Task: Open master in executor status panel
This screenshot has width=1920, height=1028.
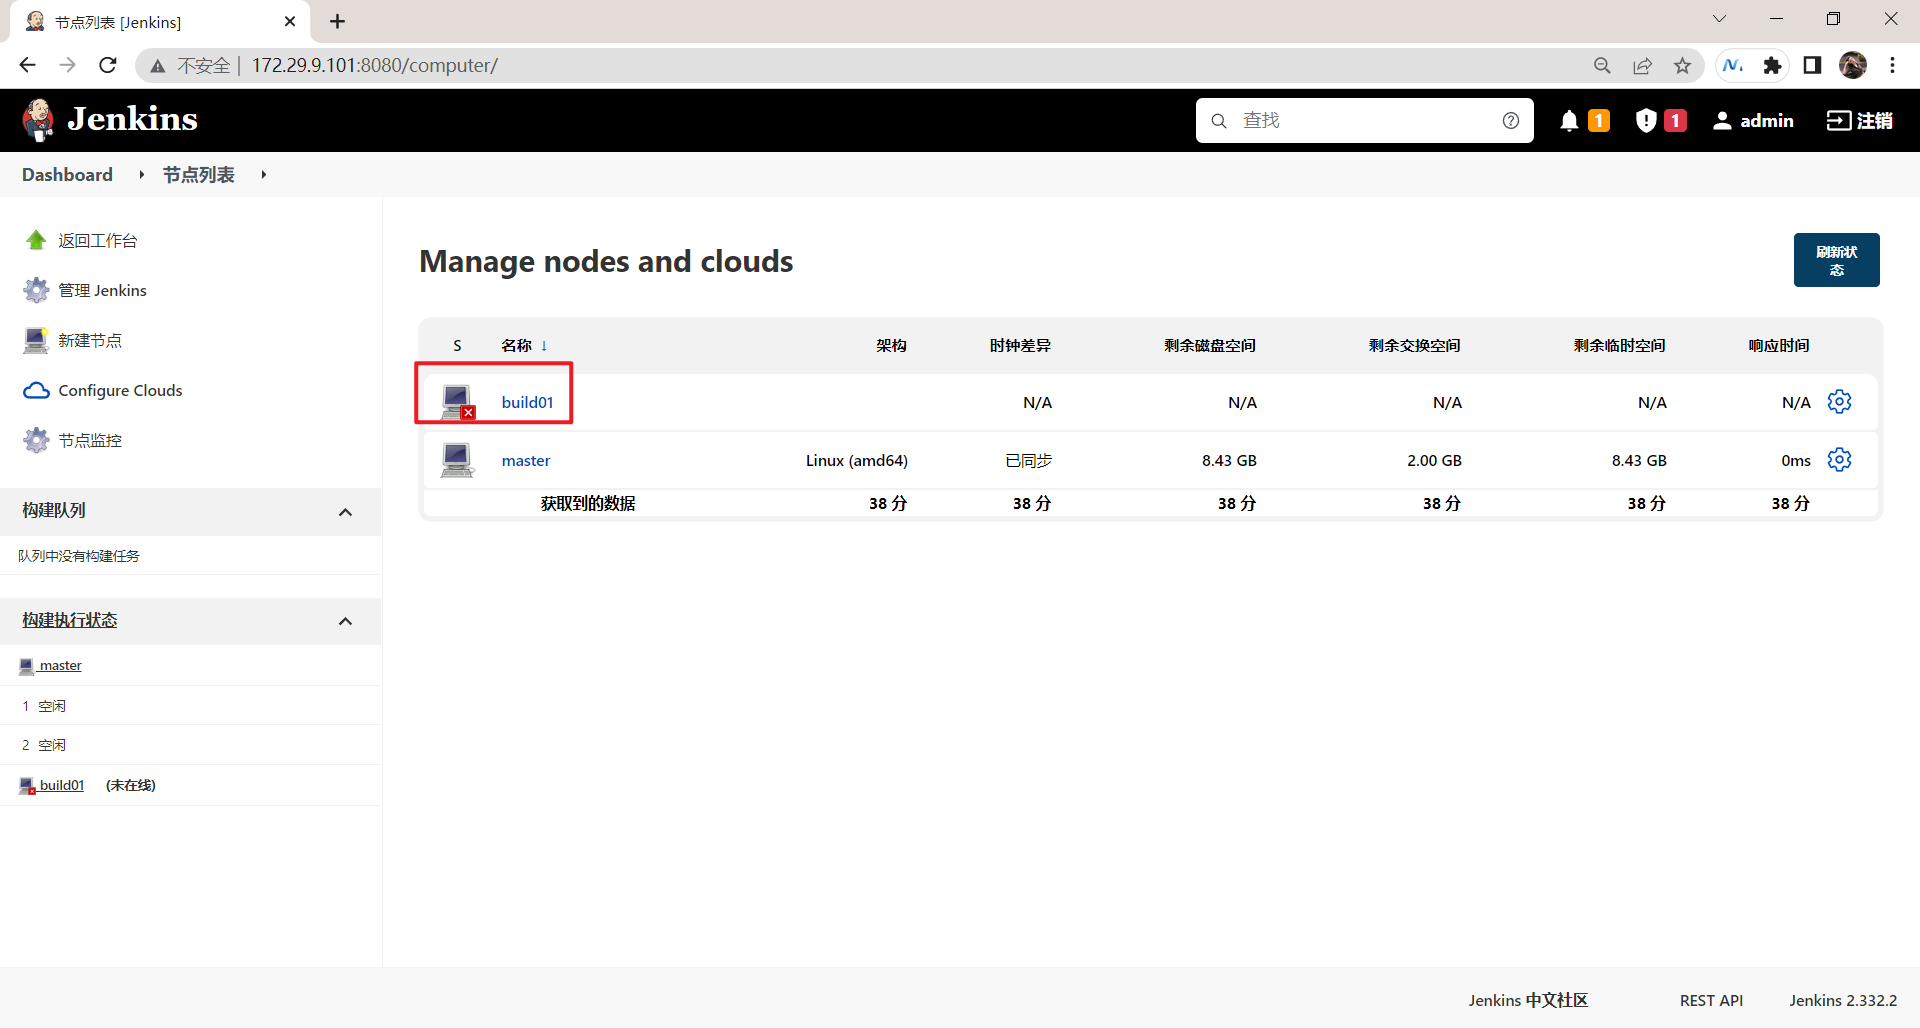Action: pyautogui.click(x=60, y=665)
